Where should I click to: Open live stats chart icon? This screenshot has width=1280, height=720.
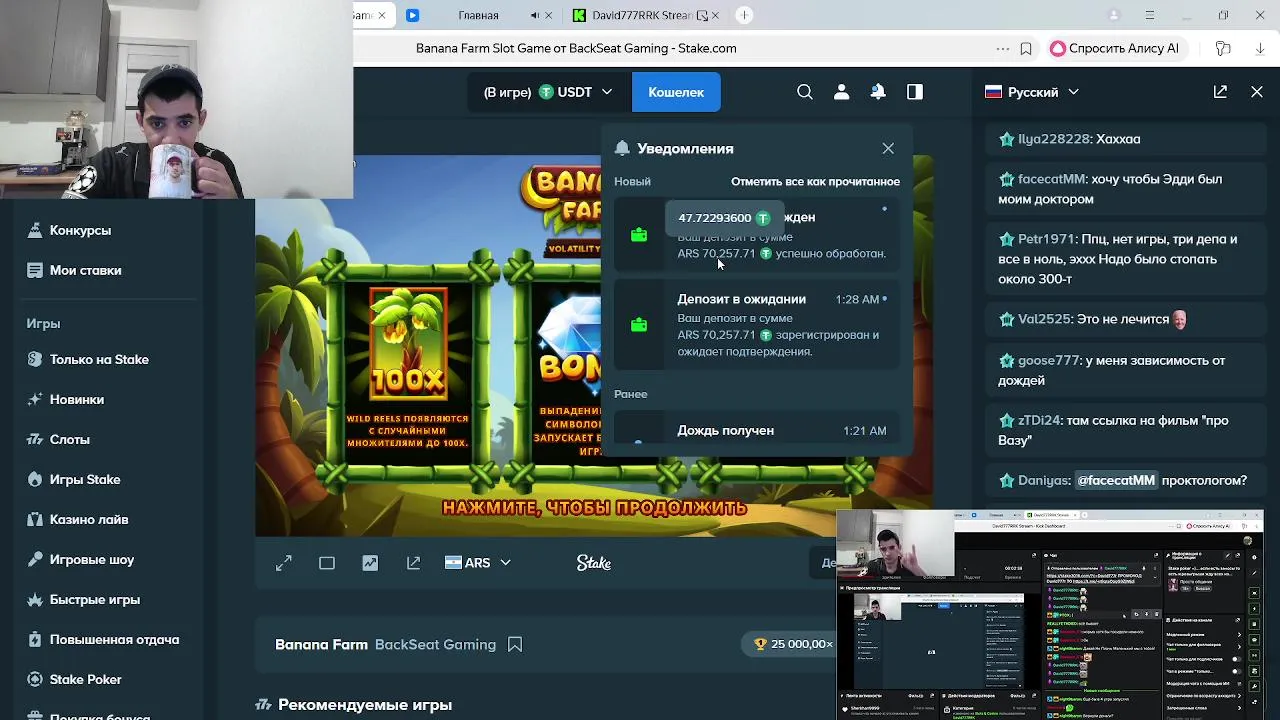coord(370,563)
